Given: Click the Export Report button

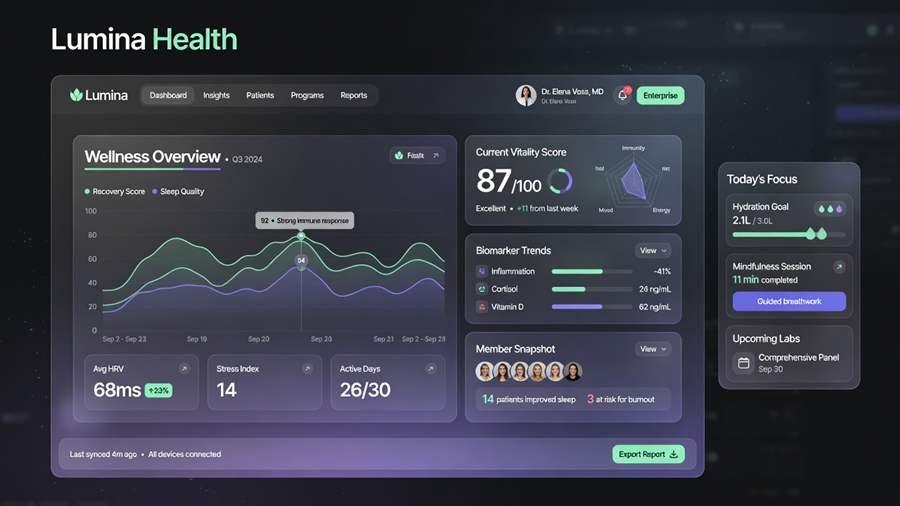Looking at the screenshot, I should coord(648,454).
